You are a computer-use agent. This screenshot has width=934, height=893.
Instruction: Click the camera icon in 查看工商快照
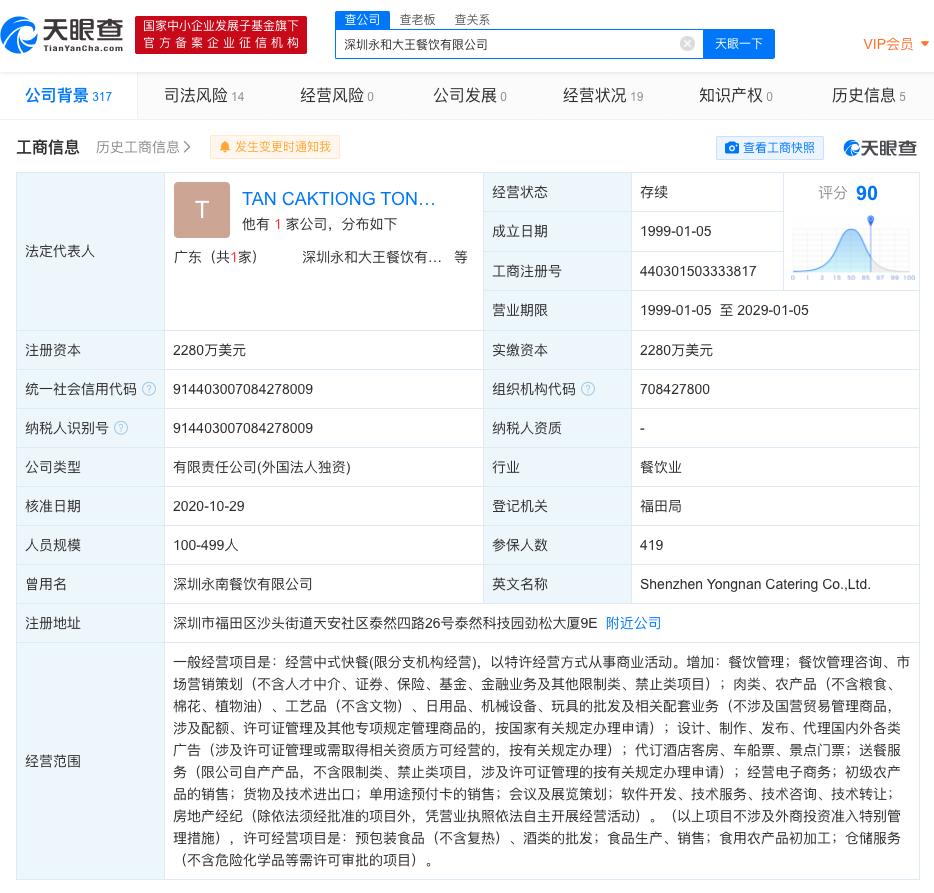pyautogui.click(x=732, y=148)
